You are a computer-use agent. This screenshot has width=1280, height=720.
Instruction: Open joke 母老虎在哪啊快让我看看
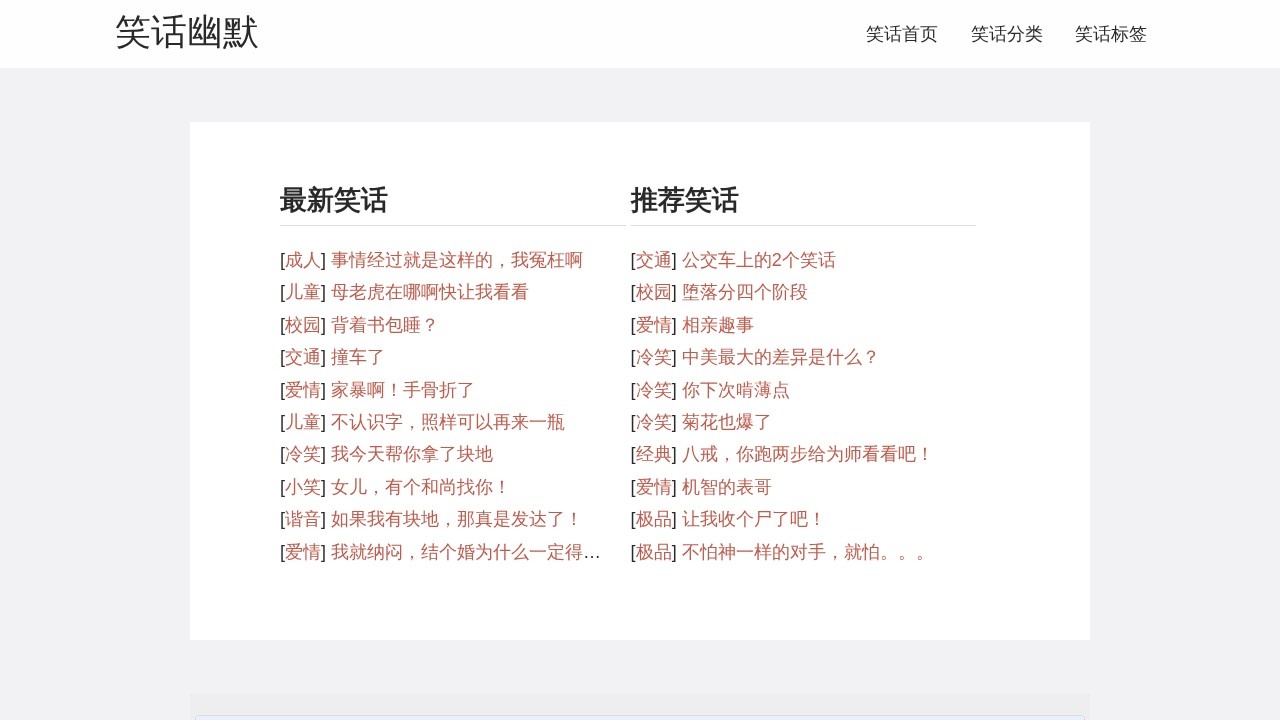pos(430,292)
